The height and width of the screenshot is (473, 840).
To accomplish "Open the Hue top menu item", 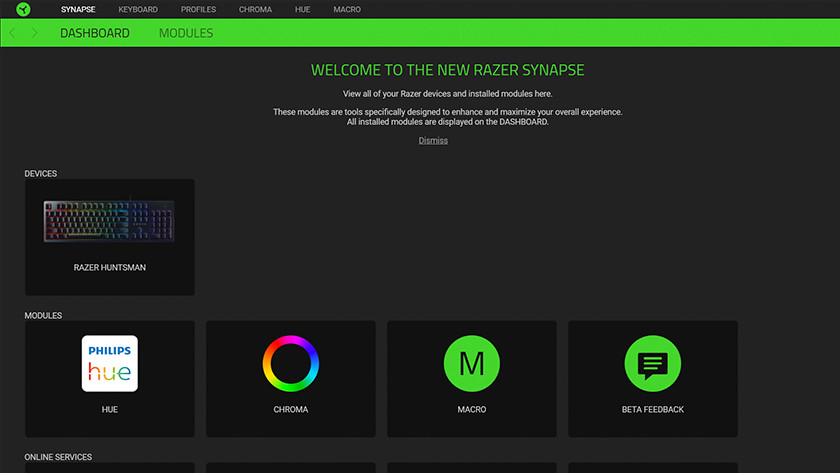I will coord(302,10).
